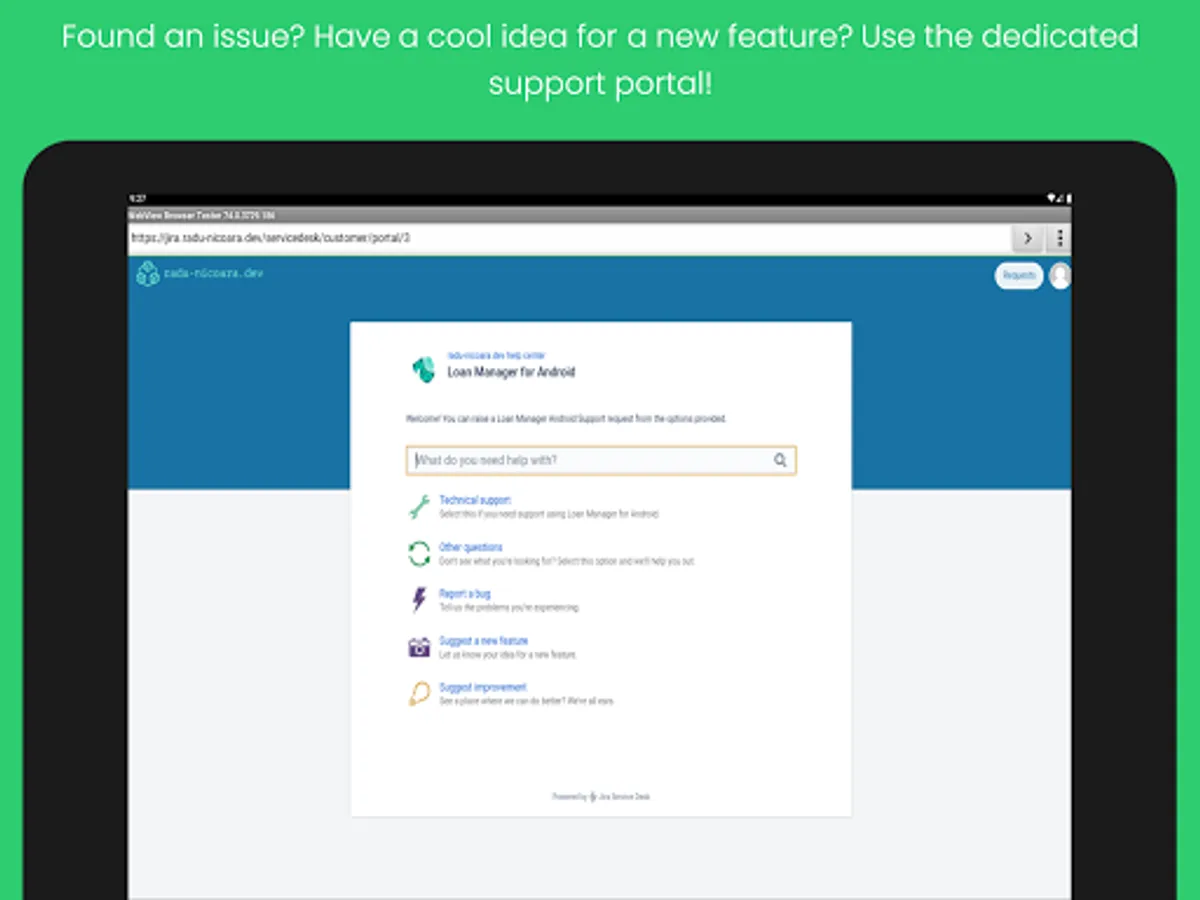Click the magnifier search icon

point(780,460)
